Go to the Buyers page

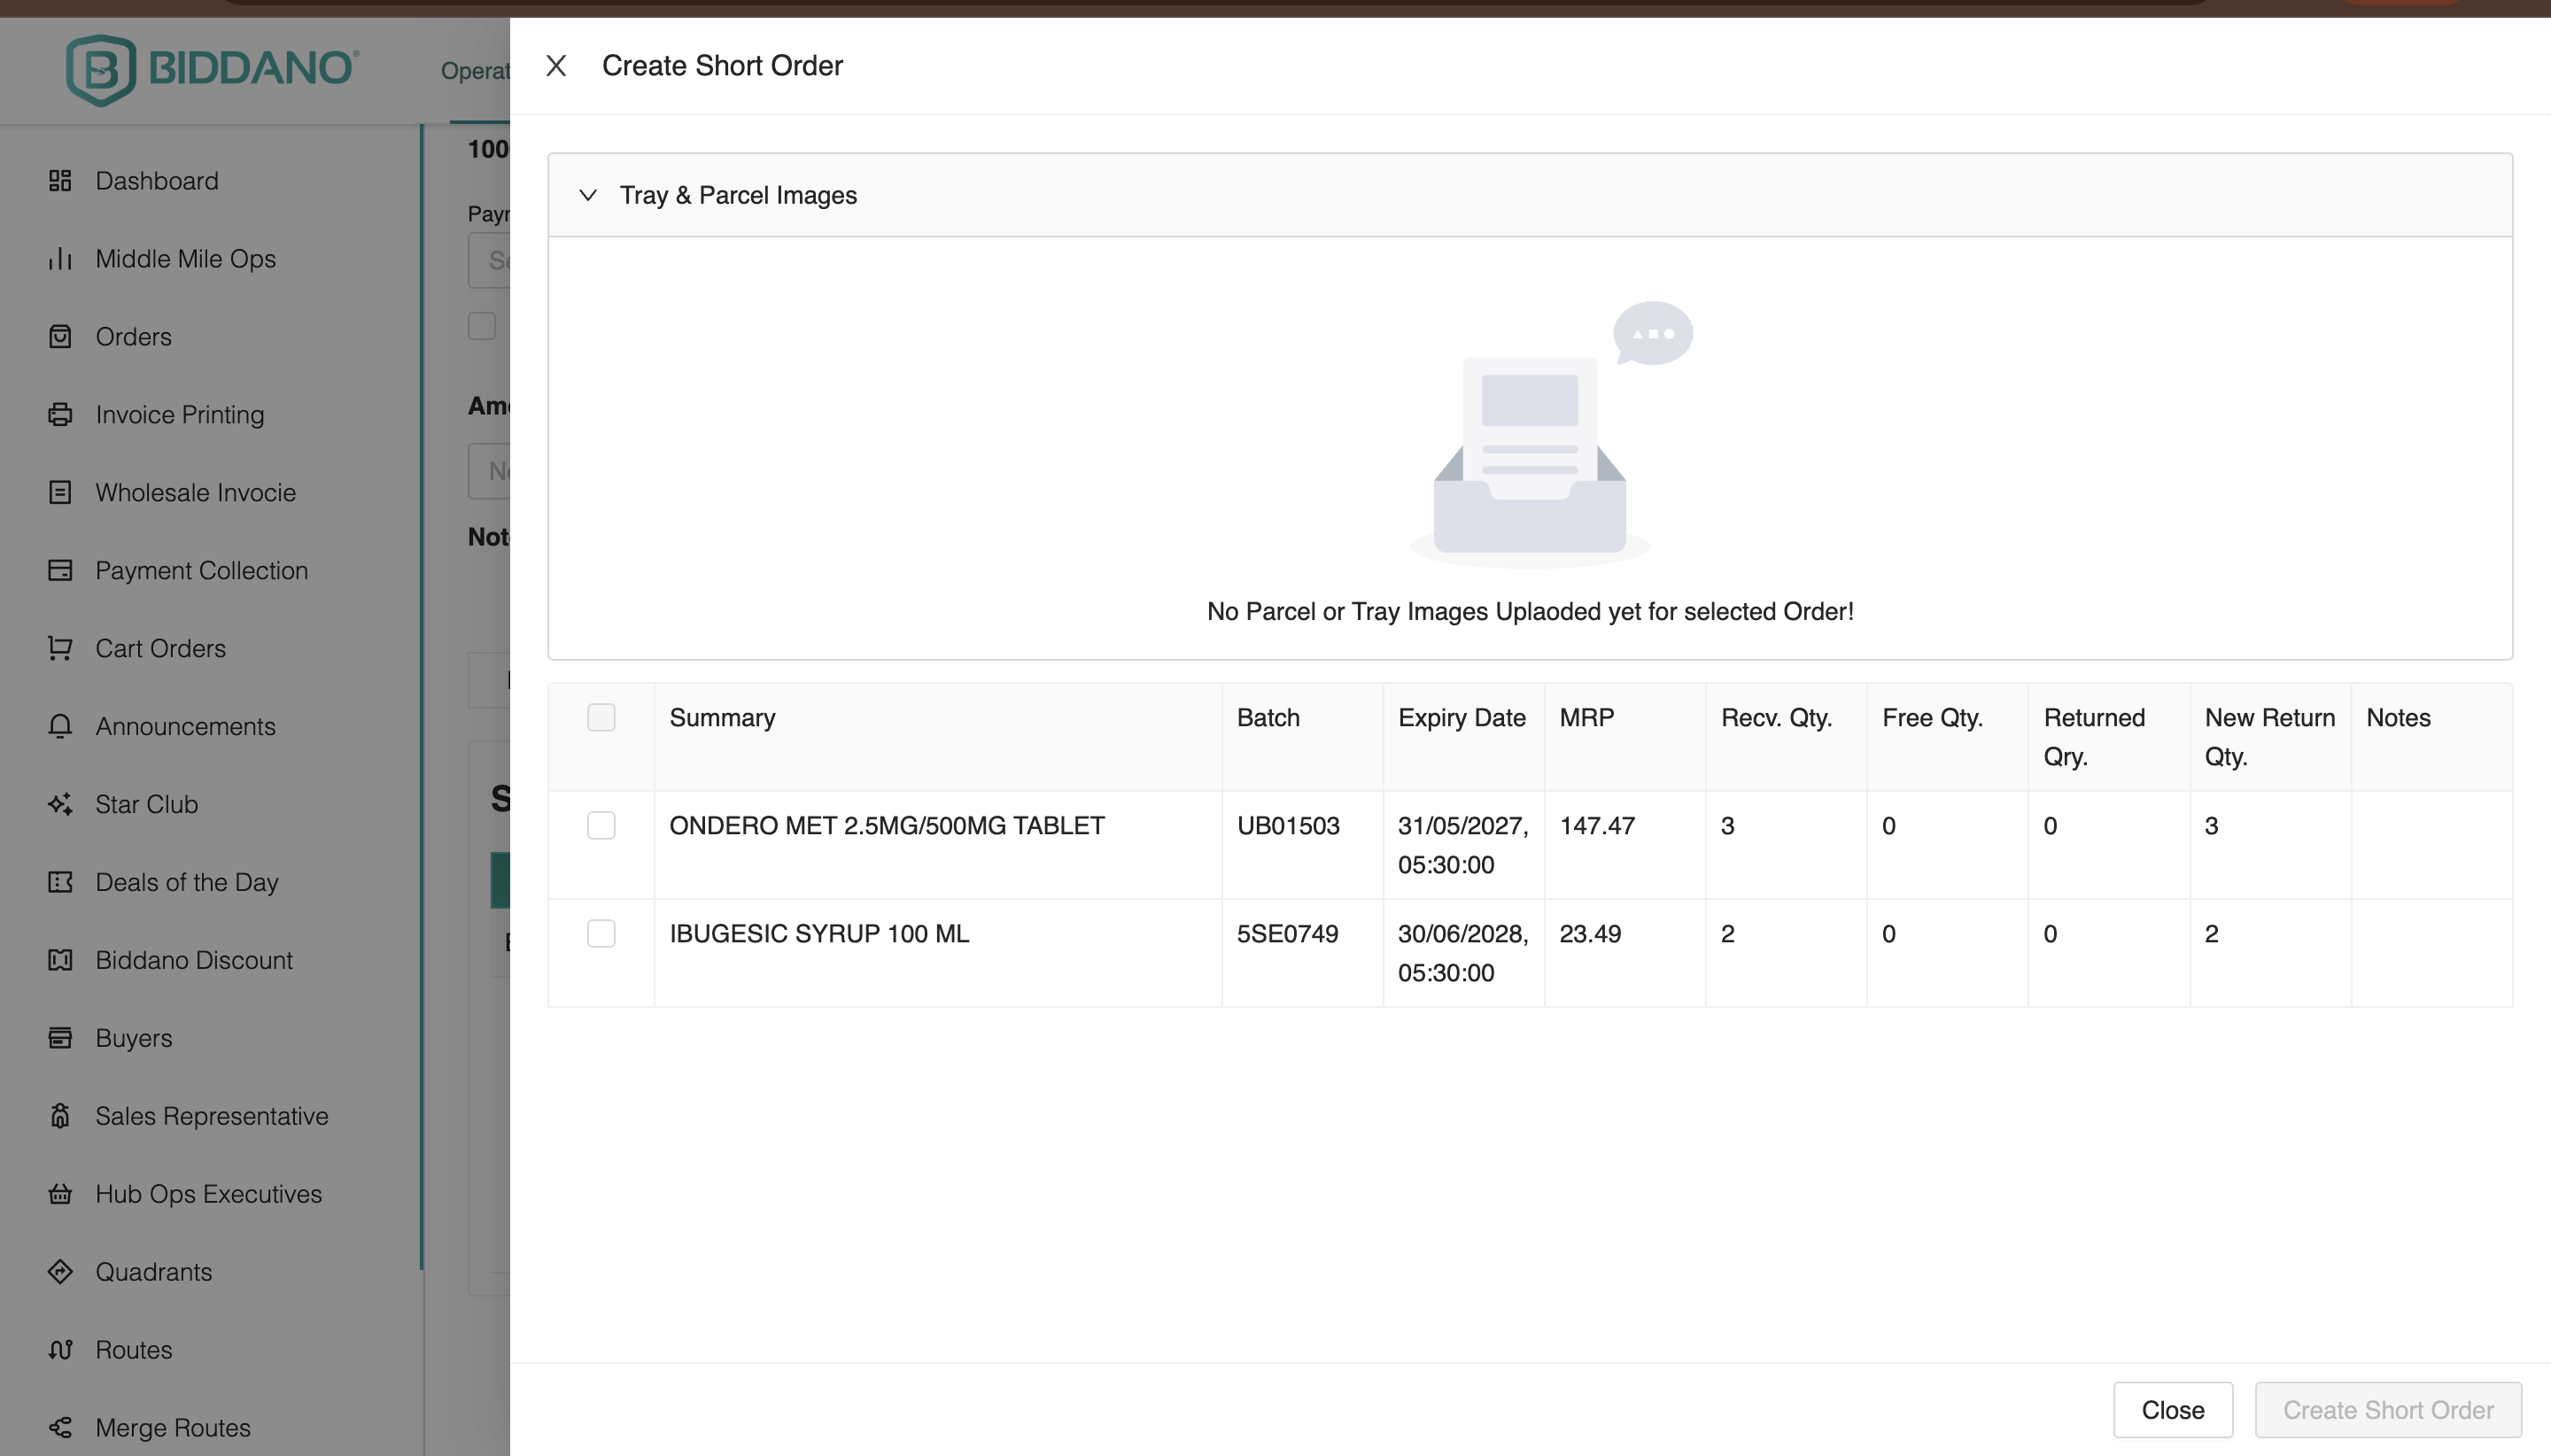[134, 1039]
